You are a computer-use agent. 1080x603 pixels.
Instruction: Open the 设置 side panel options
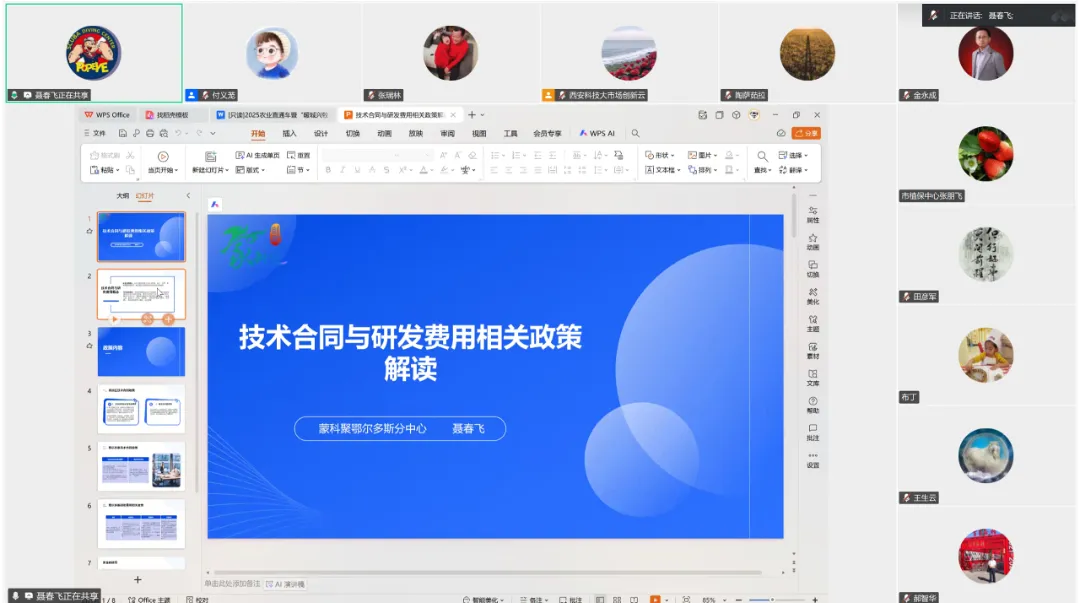[813, 460]
